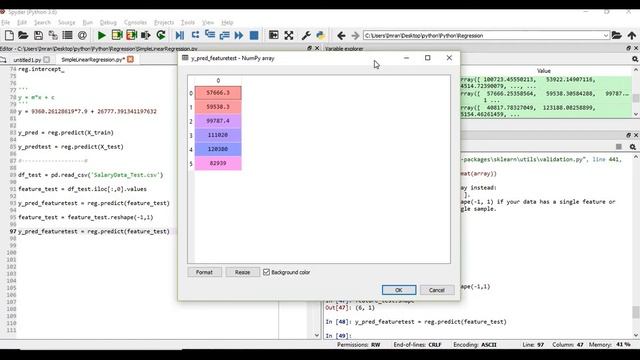Create a new file with the toolbar icon

[x=9, y=36]
